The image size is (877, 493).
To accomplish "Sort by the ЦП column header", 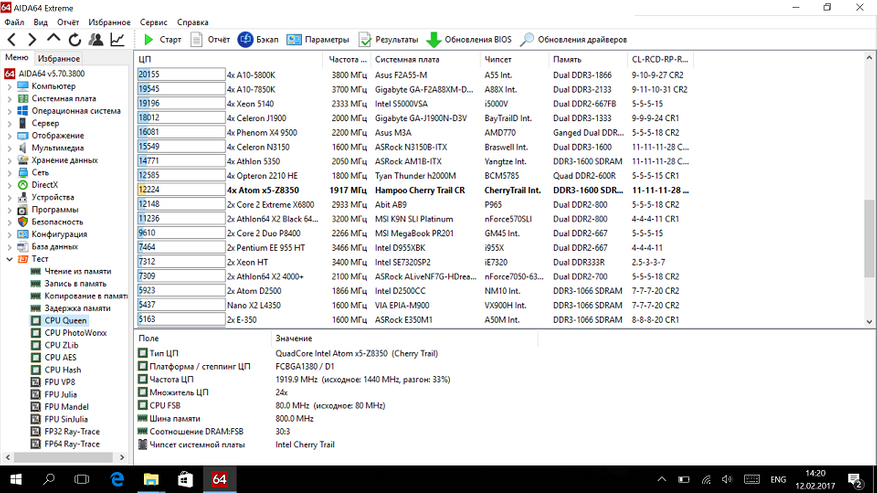I will point(229,59).
